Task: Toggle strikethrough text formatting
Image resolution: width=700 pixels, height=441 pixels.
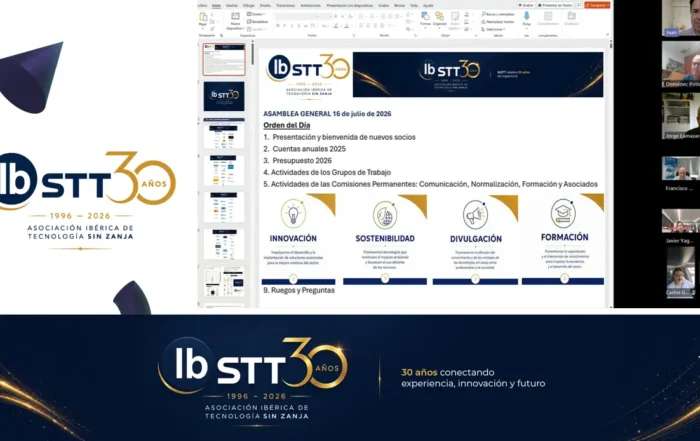Action: coord(306,25)
